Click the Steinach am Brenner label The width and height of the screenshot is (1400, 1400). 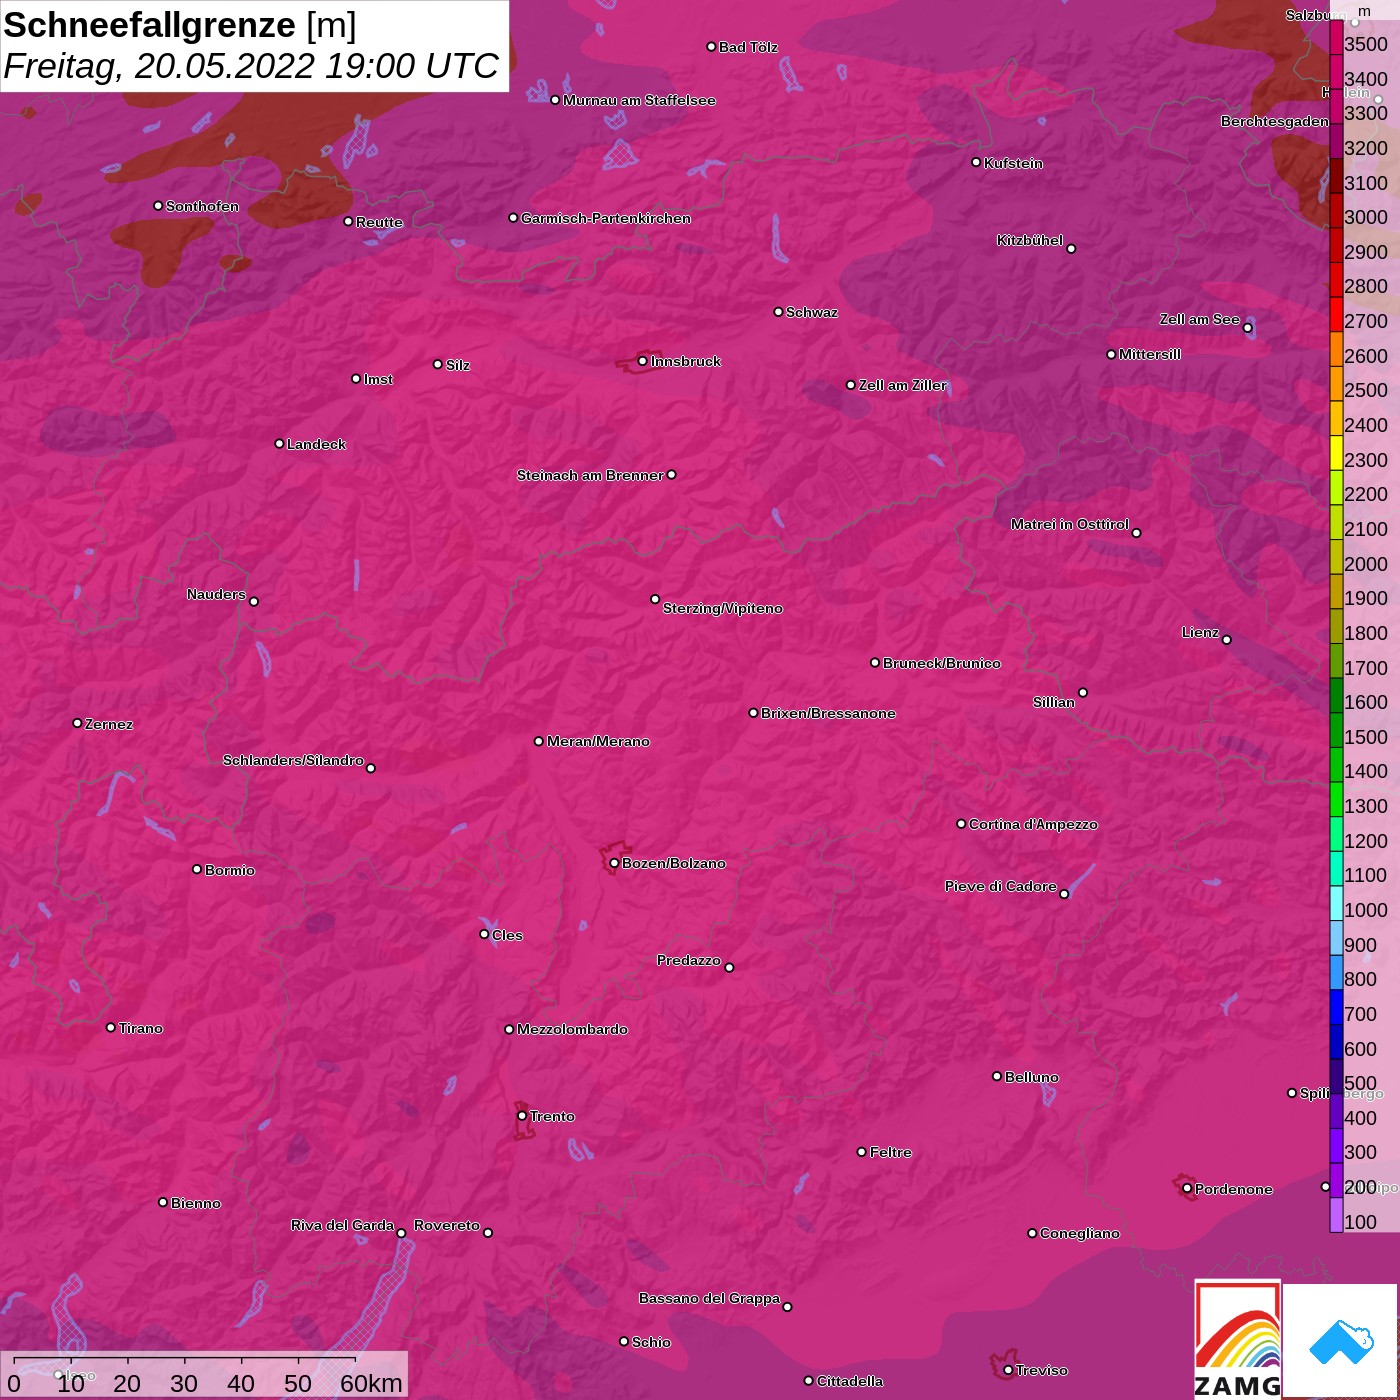(x=590, y=475)
